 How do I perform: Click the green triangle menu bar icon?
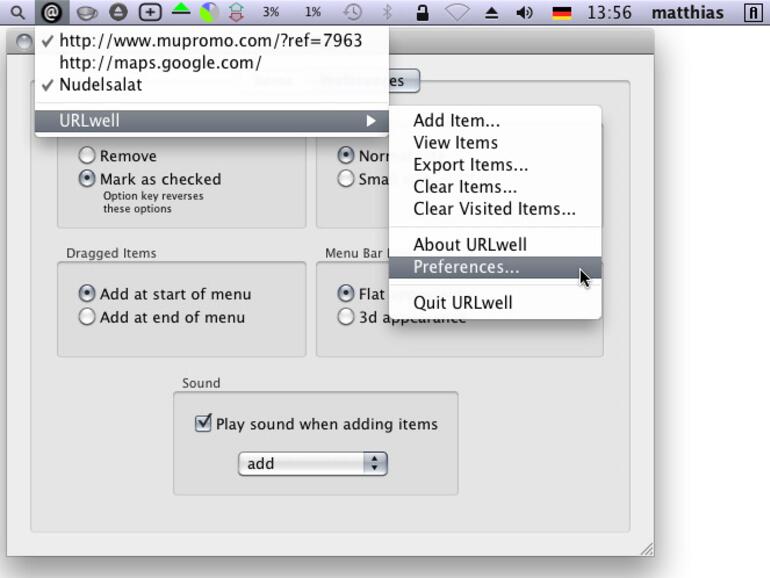point(181,10)
